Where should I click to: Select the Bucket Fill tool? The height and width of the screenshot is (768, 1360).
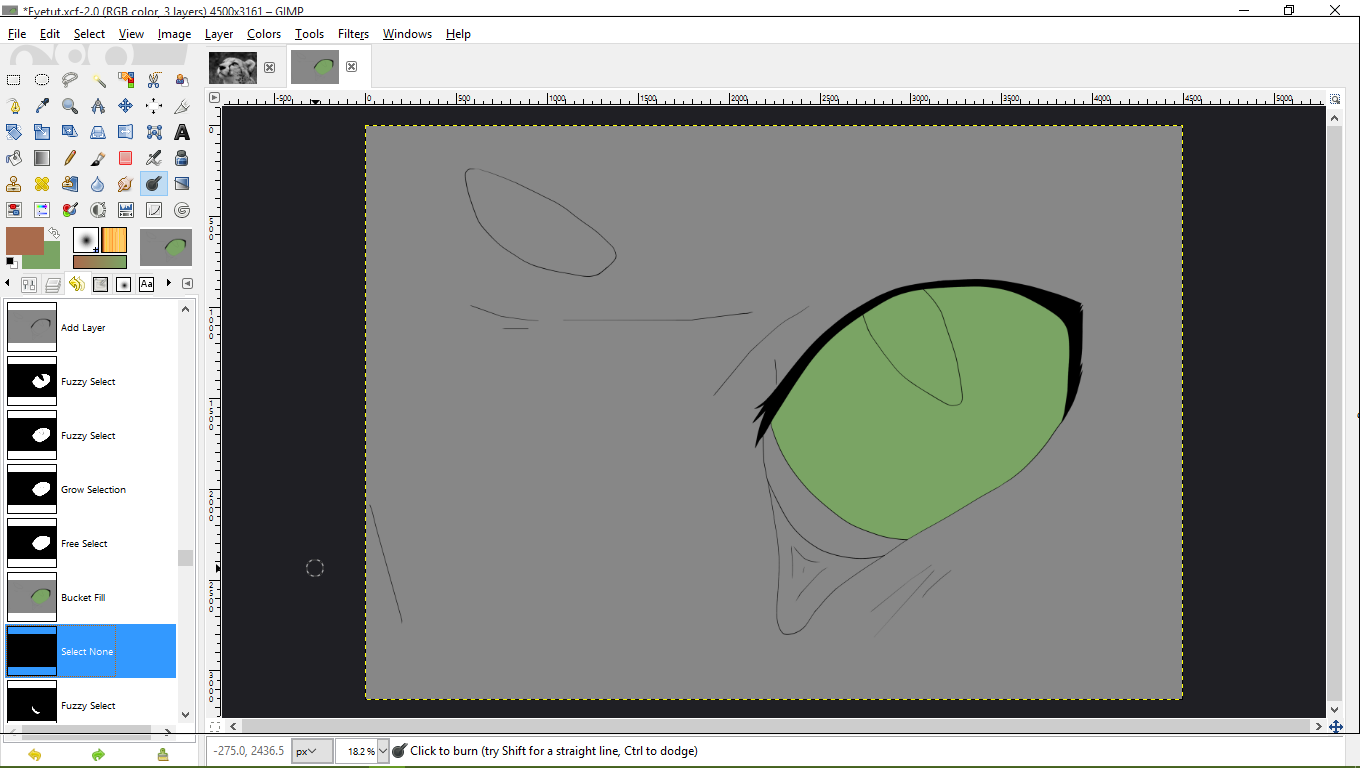14,158
